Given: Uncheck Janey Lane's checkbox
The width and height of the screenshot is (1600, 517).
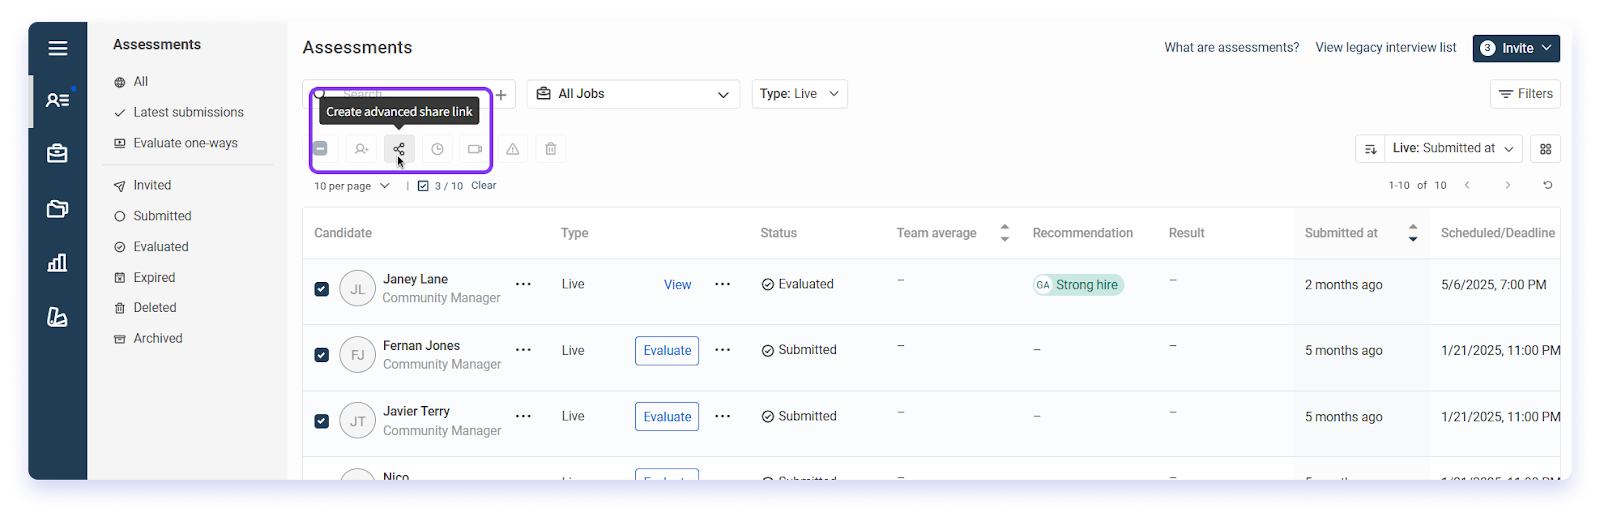Looking at the screenshot, I should click(x=321, y=289).
